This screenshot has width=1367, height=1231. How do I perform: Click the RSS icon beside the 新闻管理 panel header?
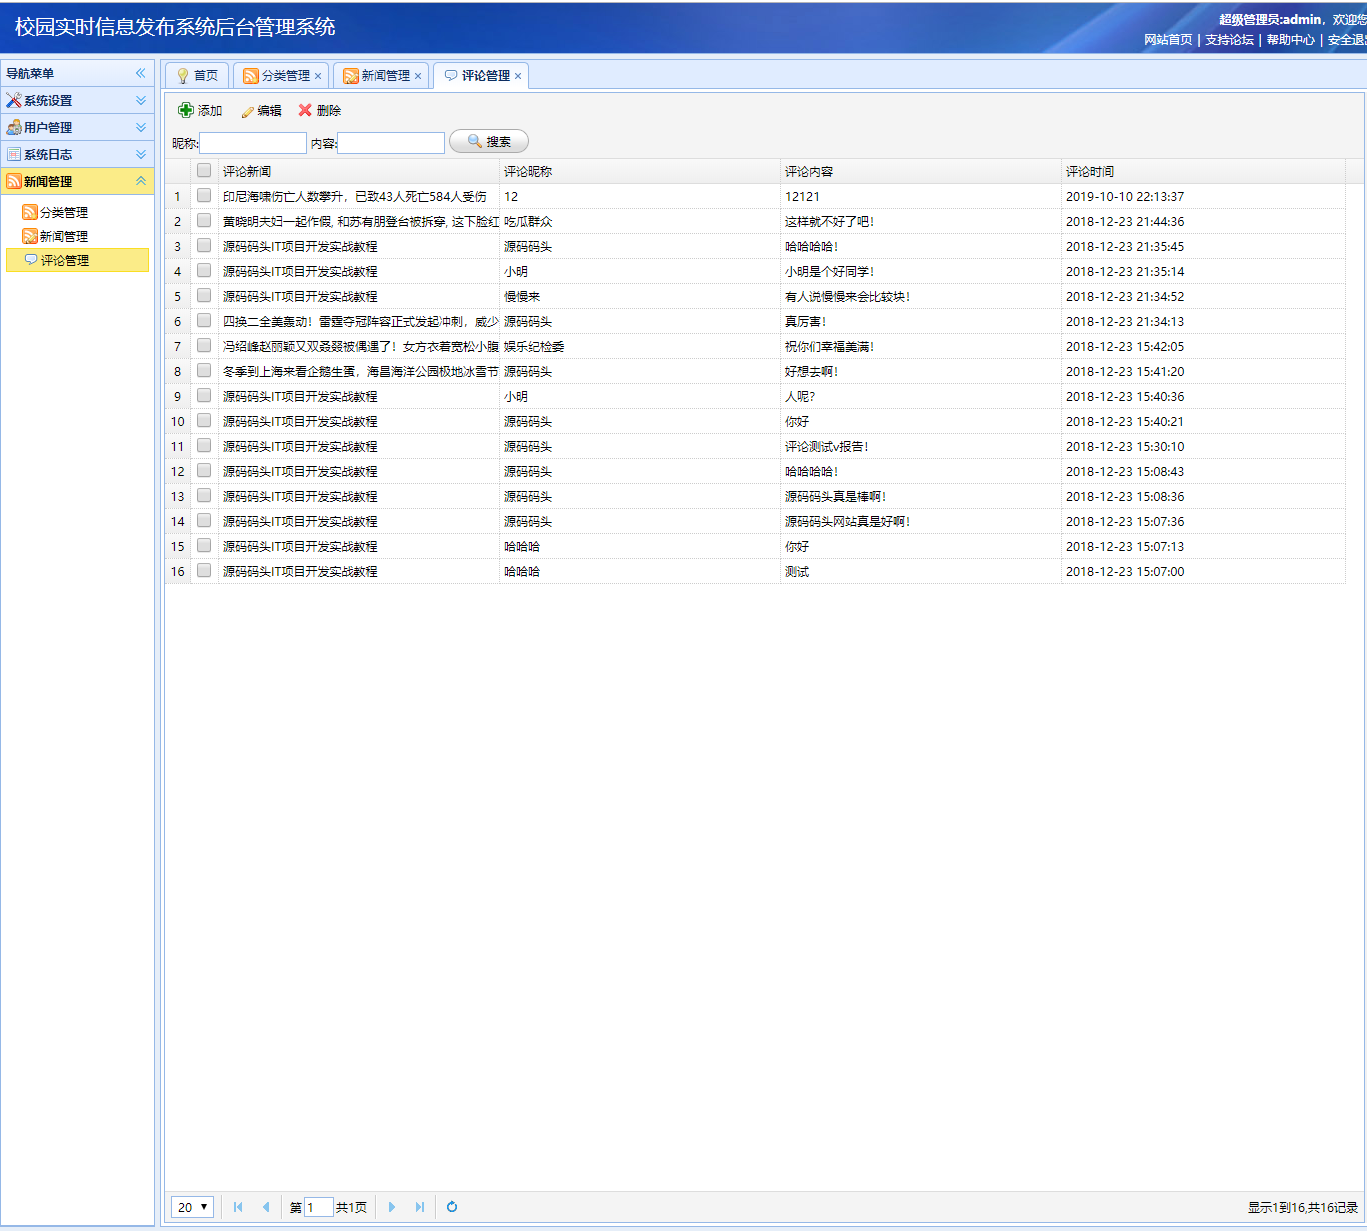pos(14,181)
